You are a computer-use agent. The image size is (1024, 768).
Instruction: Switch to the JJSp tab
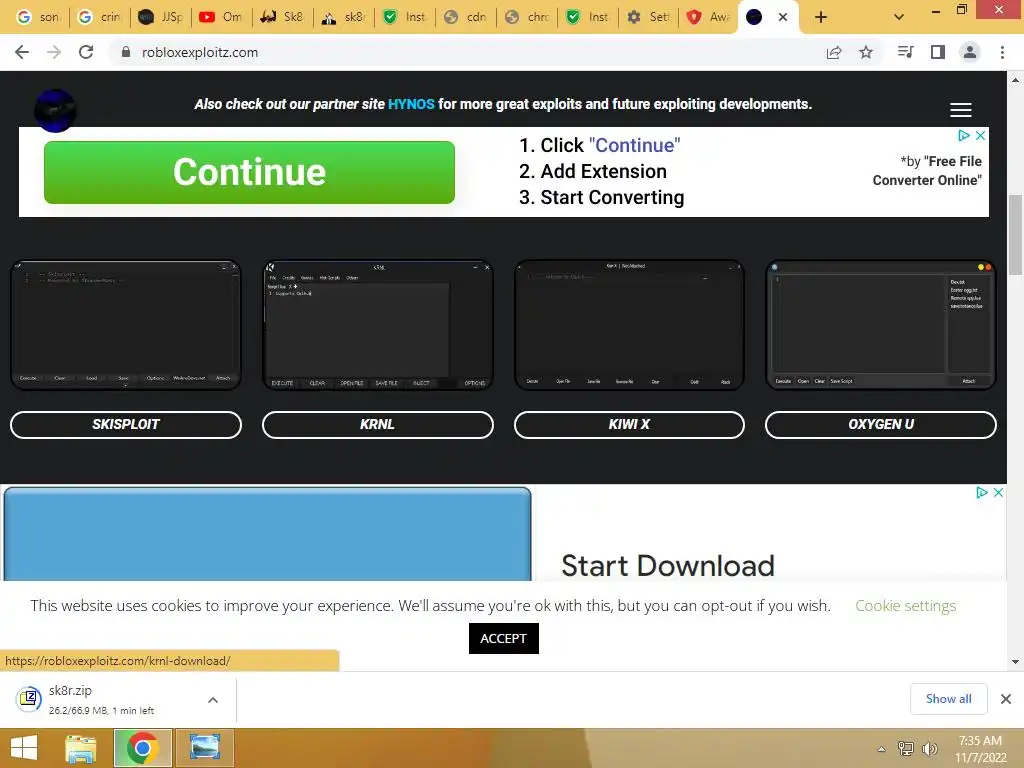click(160, 17)
